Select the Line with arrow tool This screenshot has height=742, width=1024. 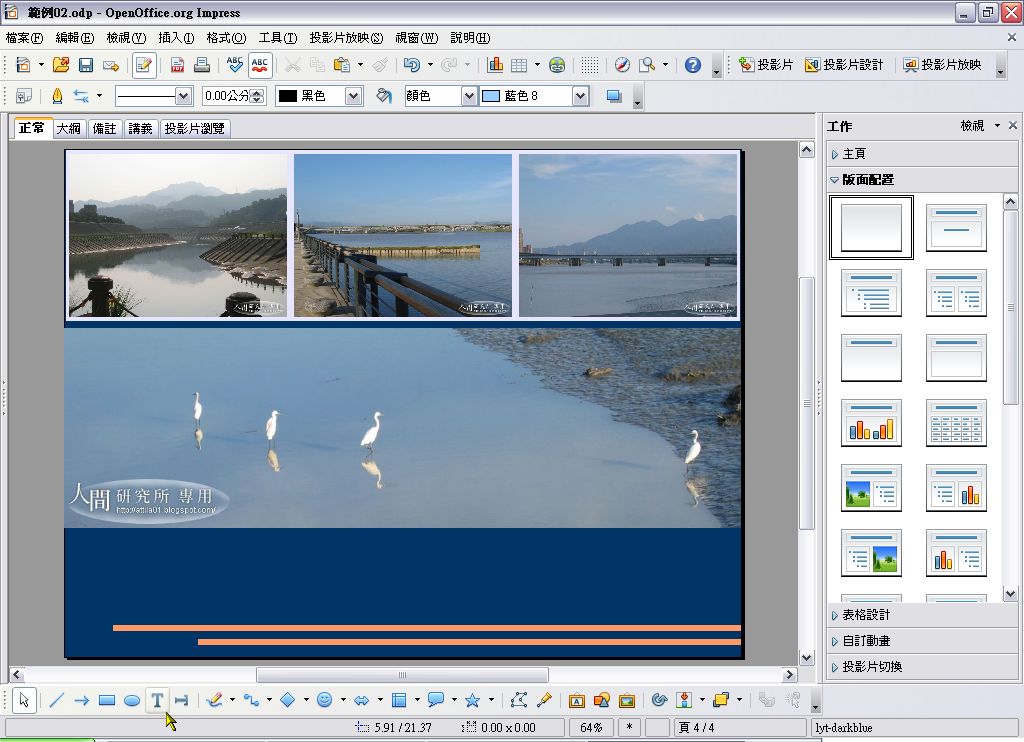pos(82,700)
